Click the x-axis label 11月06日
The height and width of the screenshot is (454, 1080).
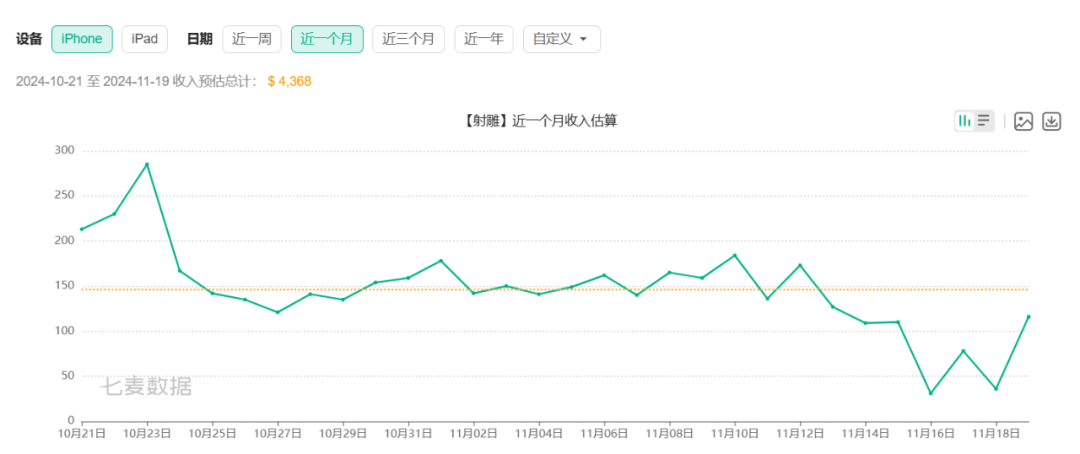604,434
